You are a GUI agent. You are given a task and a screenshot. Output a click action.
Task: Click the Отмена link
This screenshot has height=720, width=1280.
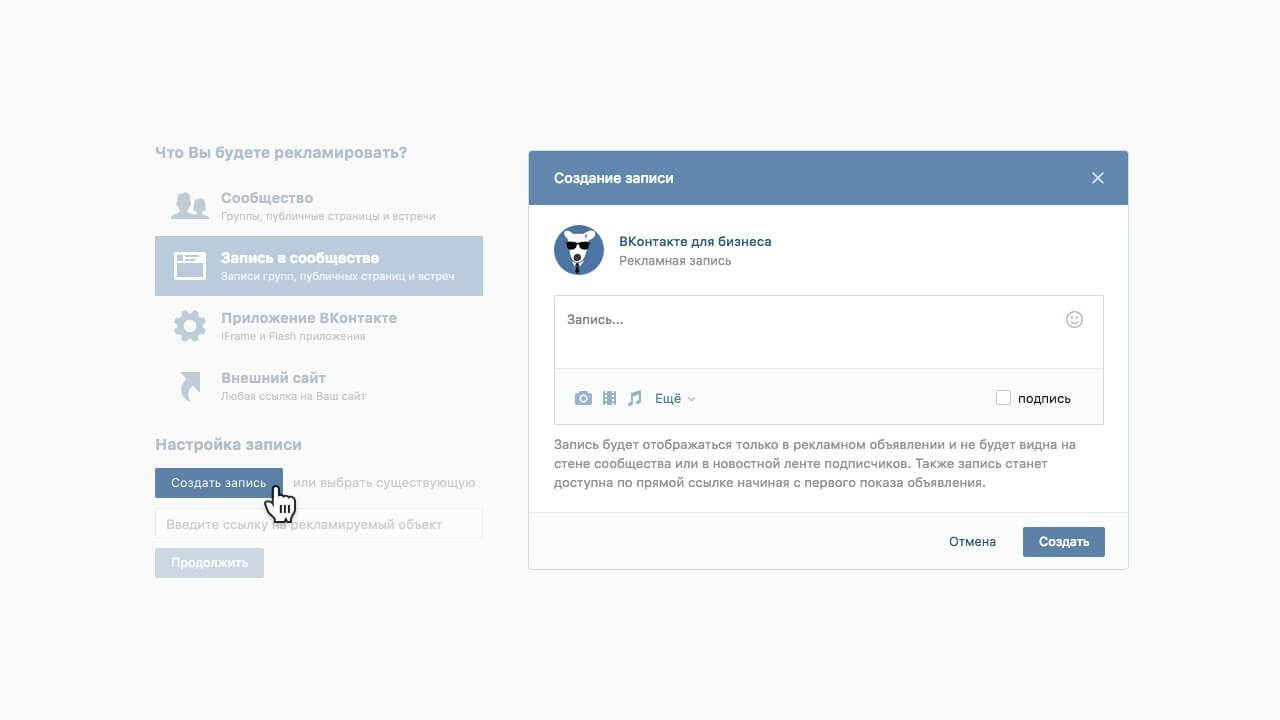click(972, 542)
